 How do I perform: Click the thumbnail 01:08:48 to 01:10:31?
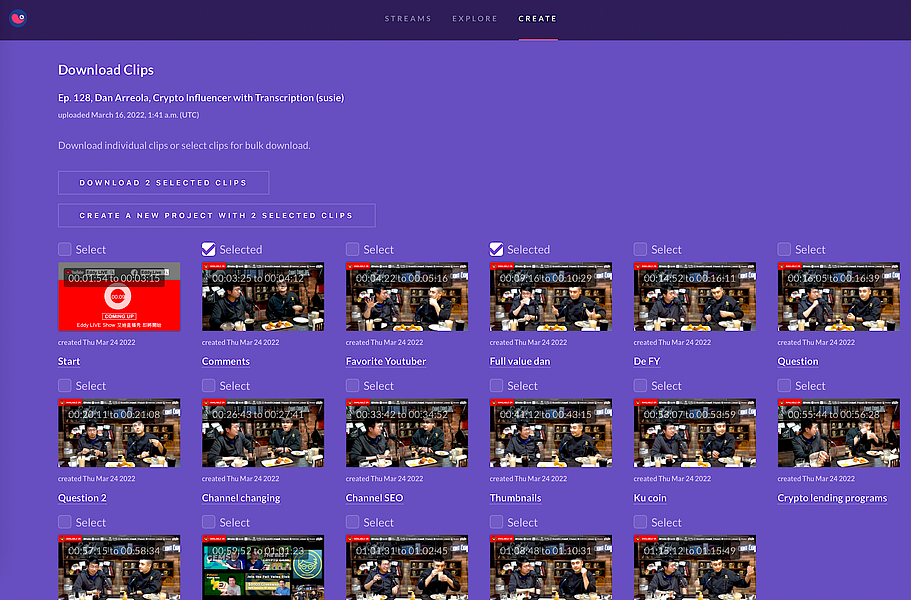(551, 567)
